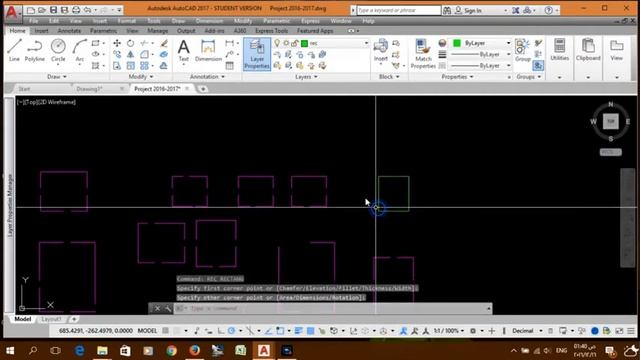The image size is (640, 360).
Task: Use the Mirror tool
Action: [130, 54]
